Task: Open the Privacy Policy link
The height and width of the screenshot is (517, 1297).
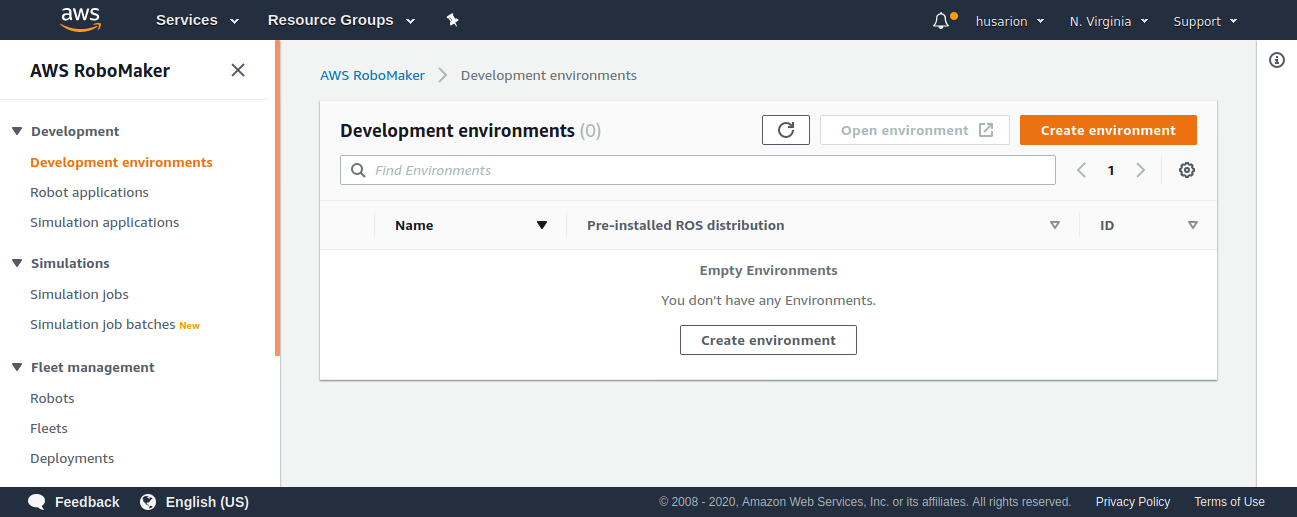Action: [x=1133, y=502]
